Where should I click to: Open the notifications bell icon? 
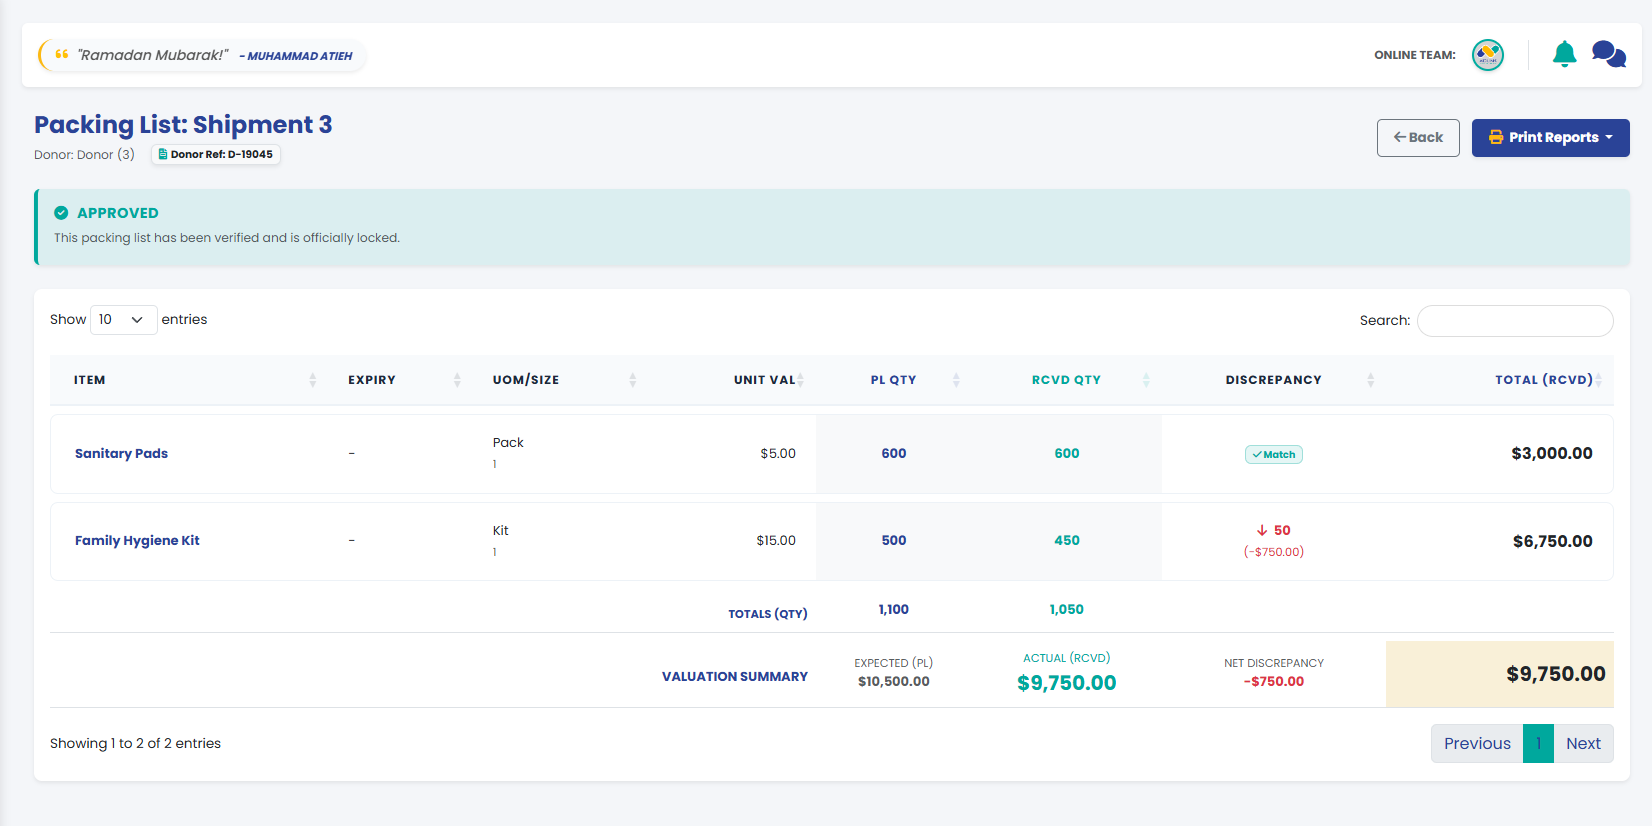pyautogui.click(x=1564, y=54)
